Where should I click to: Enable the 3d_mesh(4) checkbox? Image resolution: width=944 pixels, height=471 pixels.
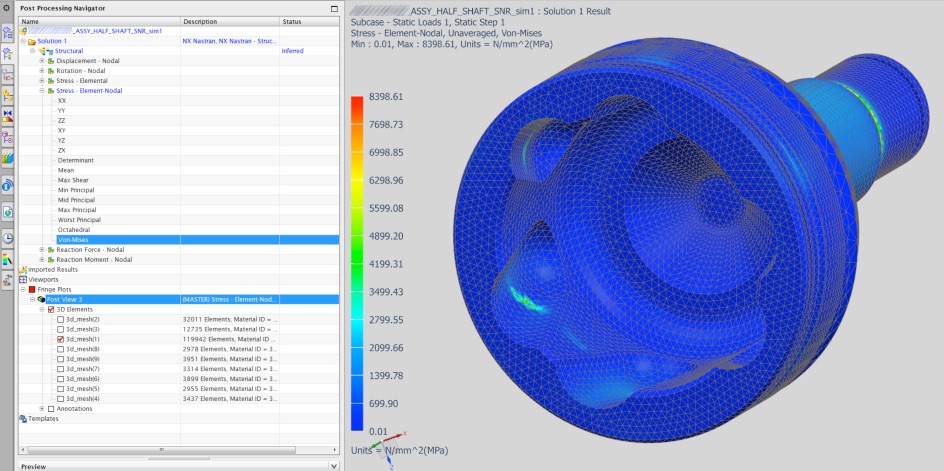click(60, 399)
